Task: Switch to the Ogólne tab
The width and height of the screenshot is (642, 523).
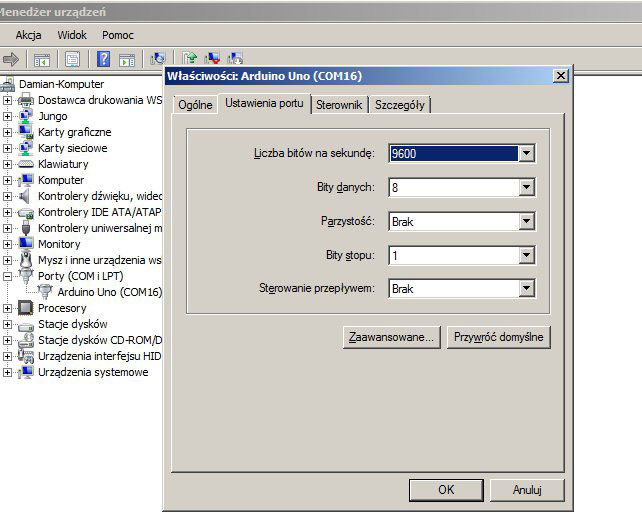Action: [195, 105]
